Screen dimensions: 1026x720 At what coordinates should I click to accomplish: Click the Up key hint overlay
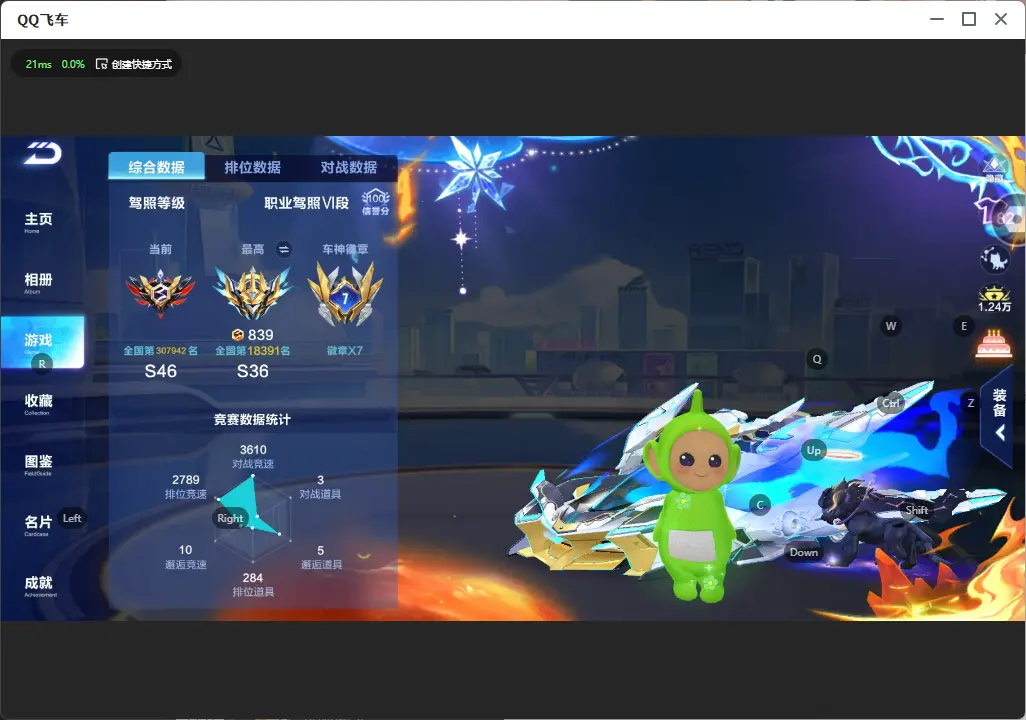coord(813,450)
